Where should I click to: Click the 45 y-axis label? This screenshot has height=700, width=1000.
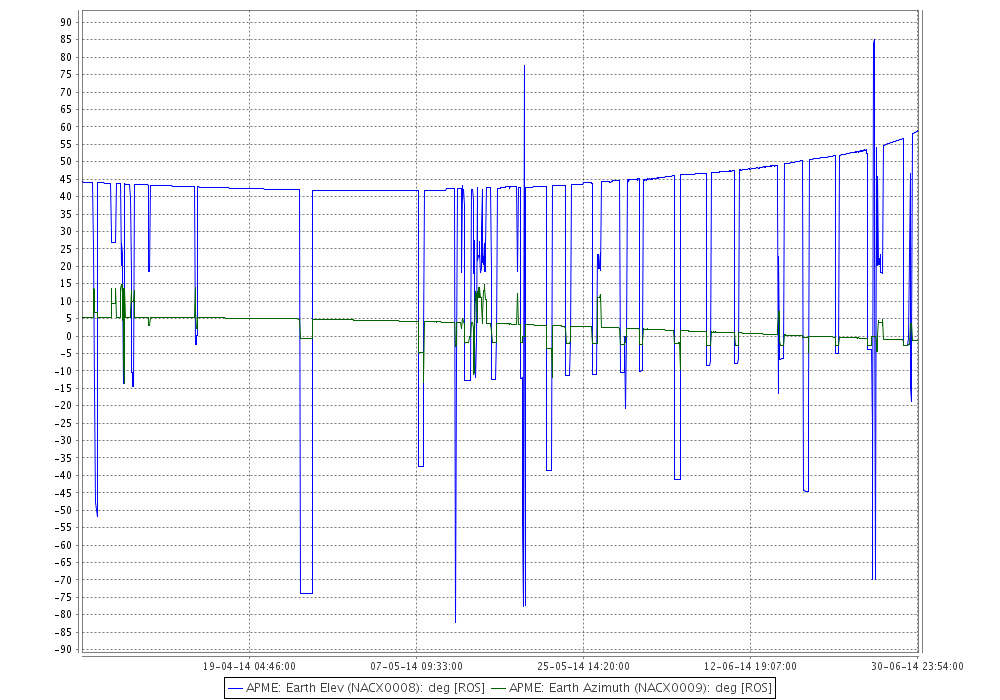pos(66,179)
